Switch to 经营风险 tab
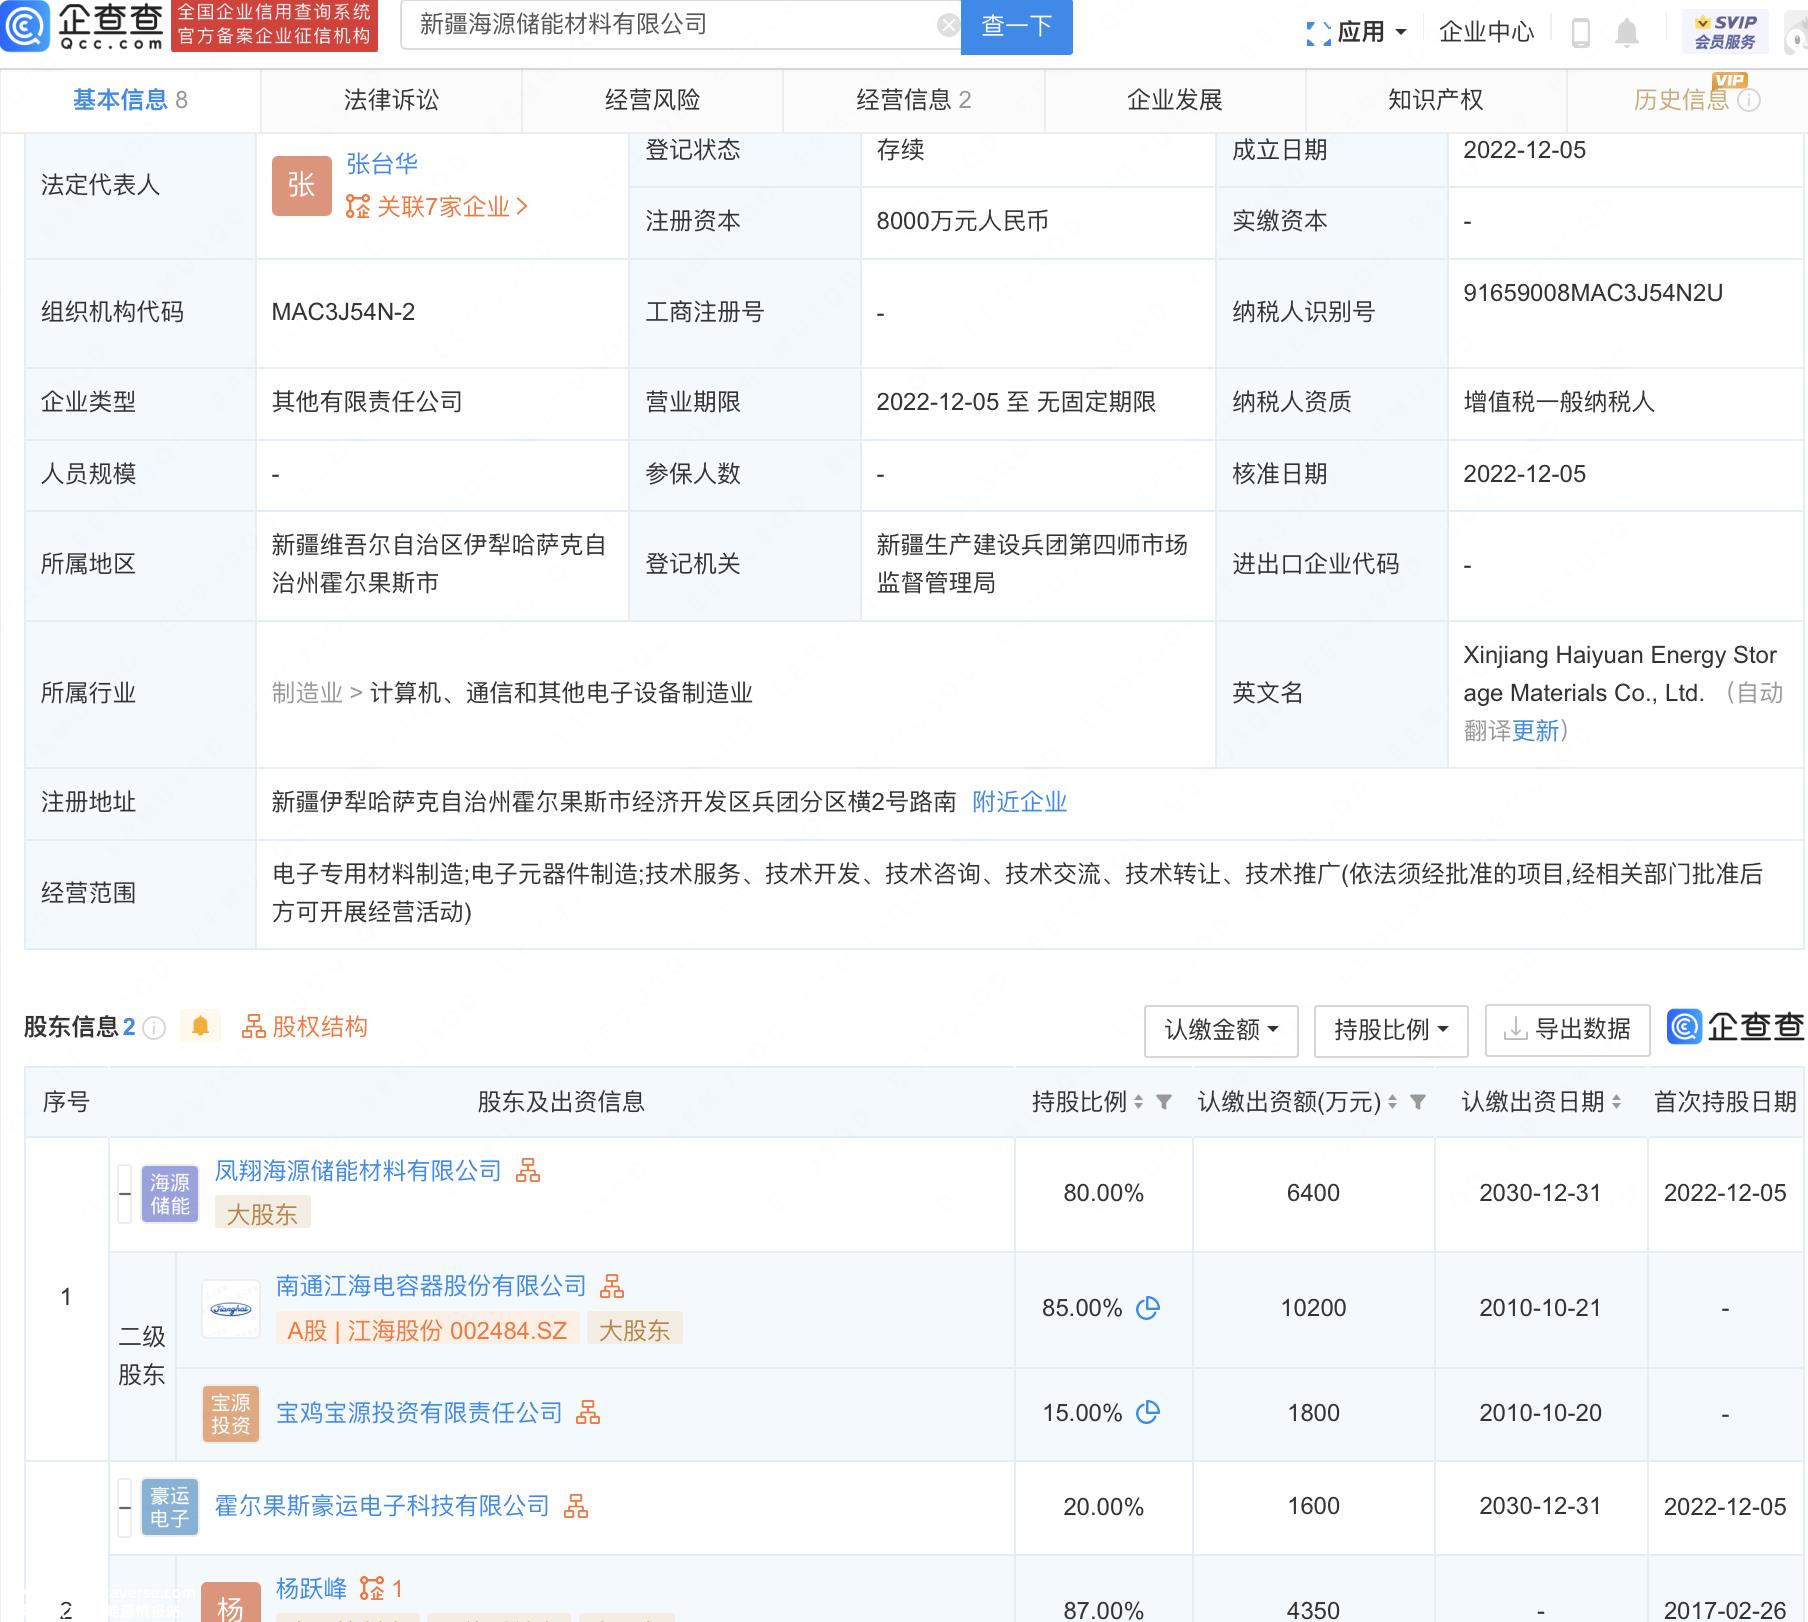This screenshot has height=1622, width=1808. tap(652, 100)
